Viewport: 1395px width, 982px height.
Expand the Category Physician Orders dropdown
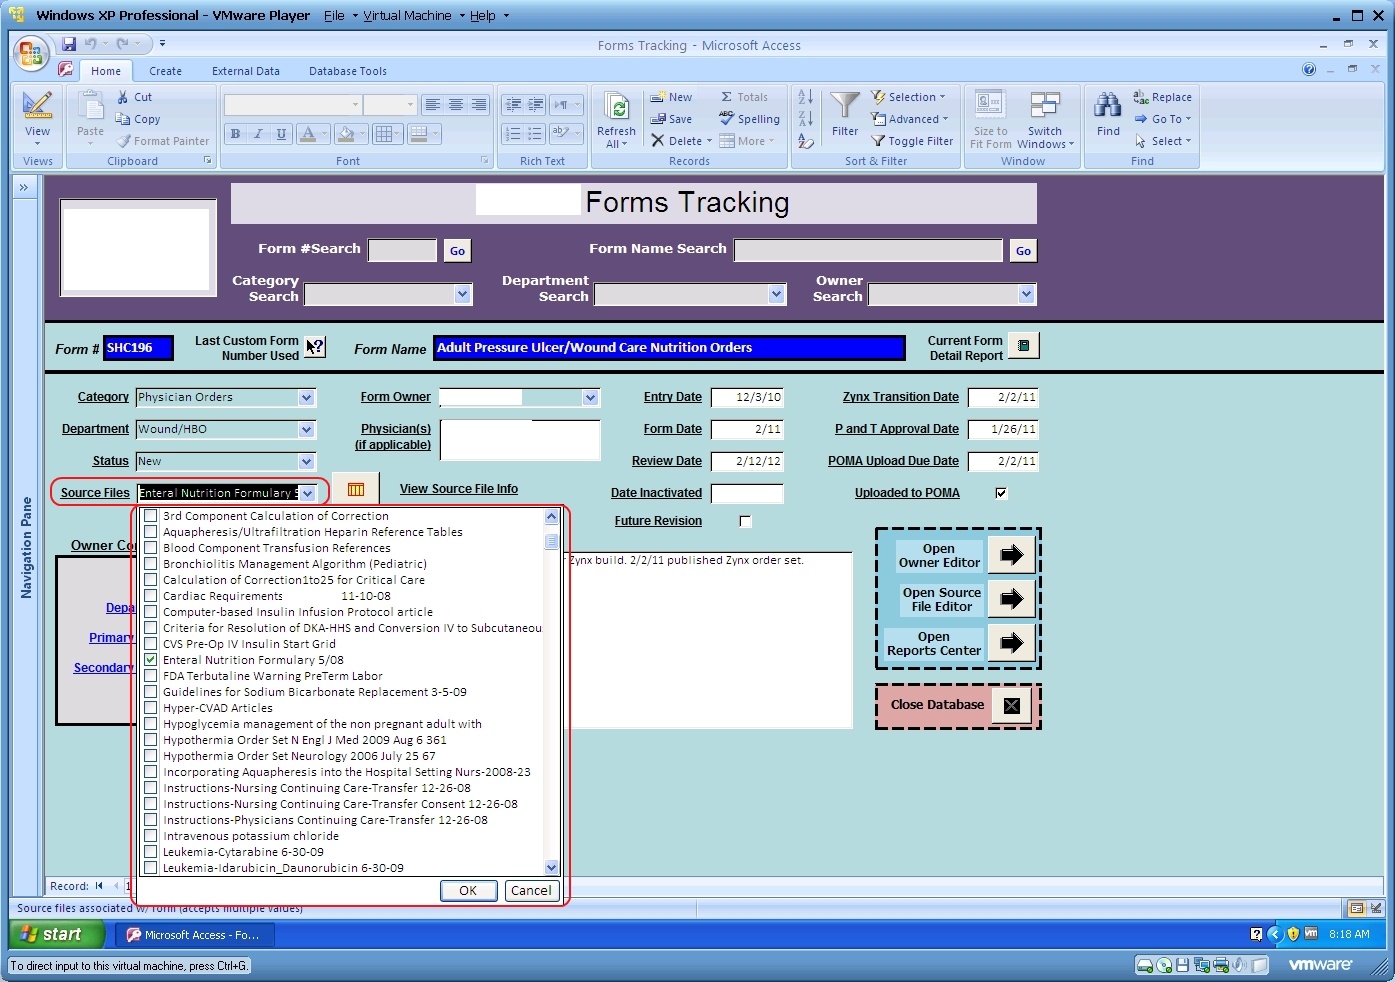[306, 398]
